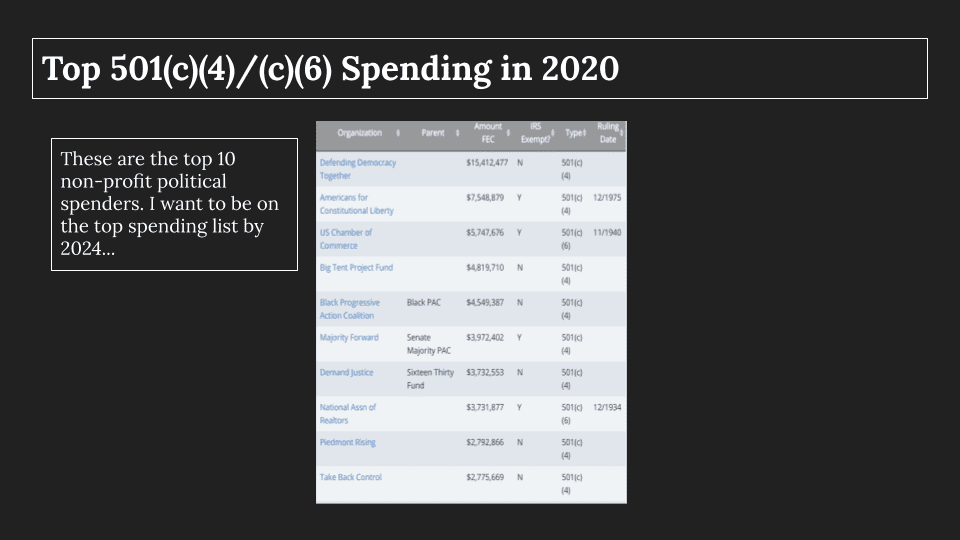
Task: Click the IRS Exempt? column sort arrows
Action: pyautogui.click(x=551, y=133)
